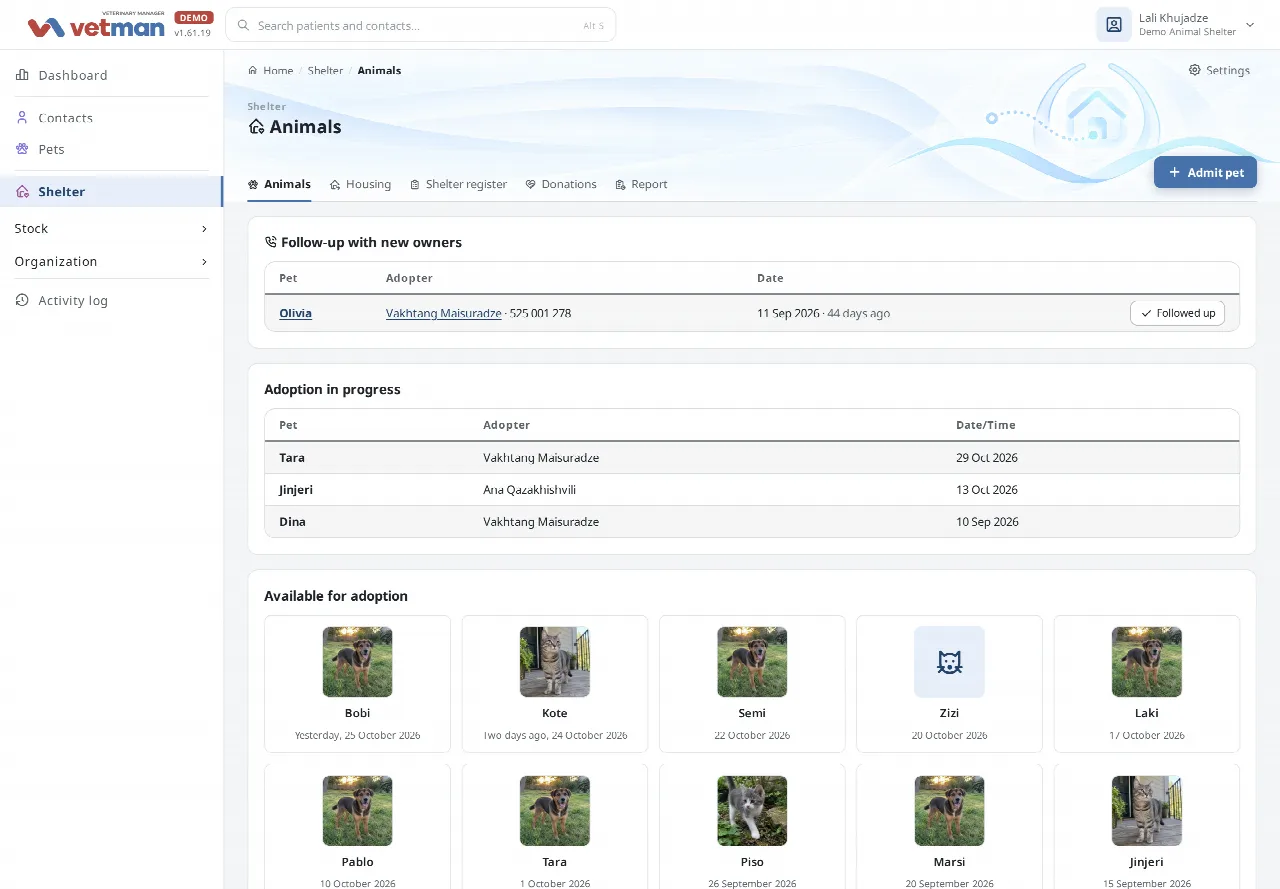The width and height of the screenshot is (1280, 889).
Task: Focus the search patients and contacts field
Action: (420, 26)
